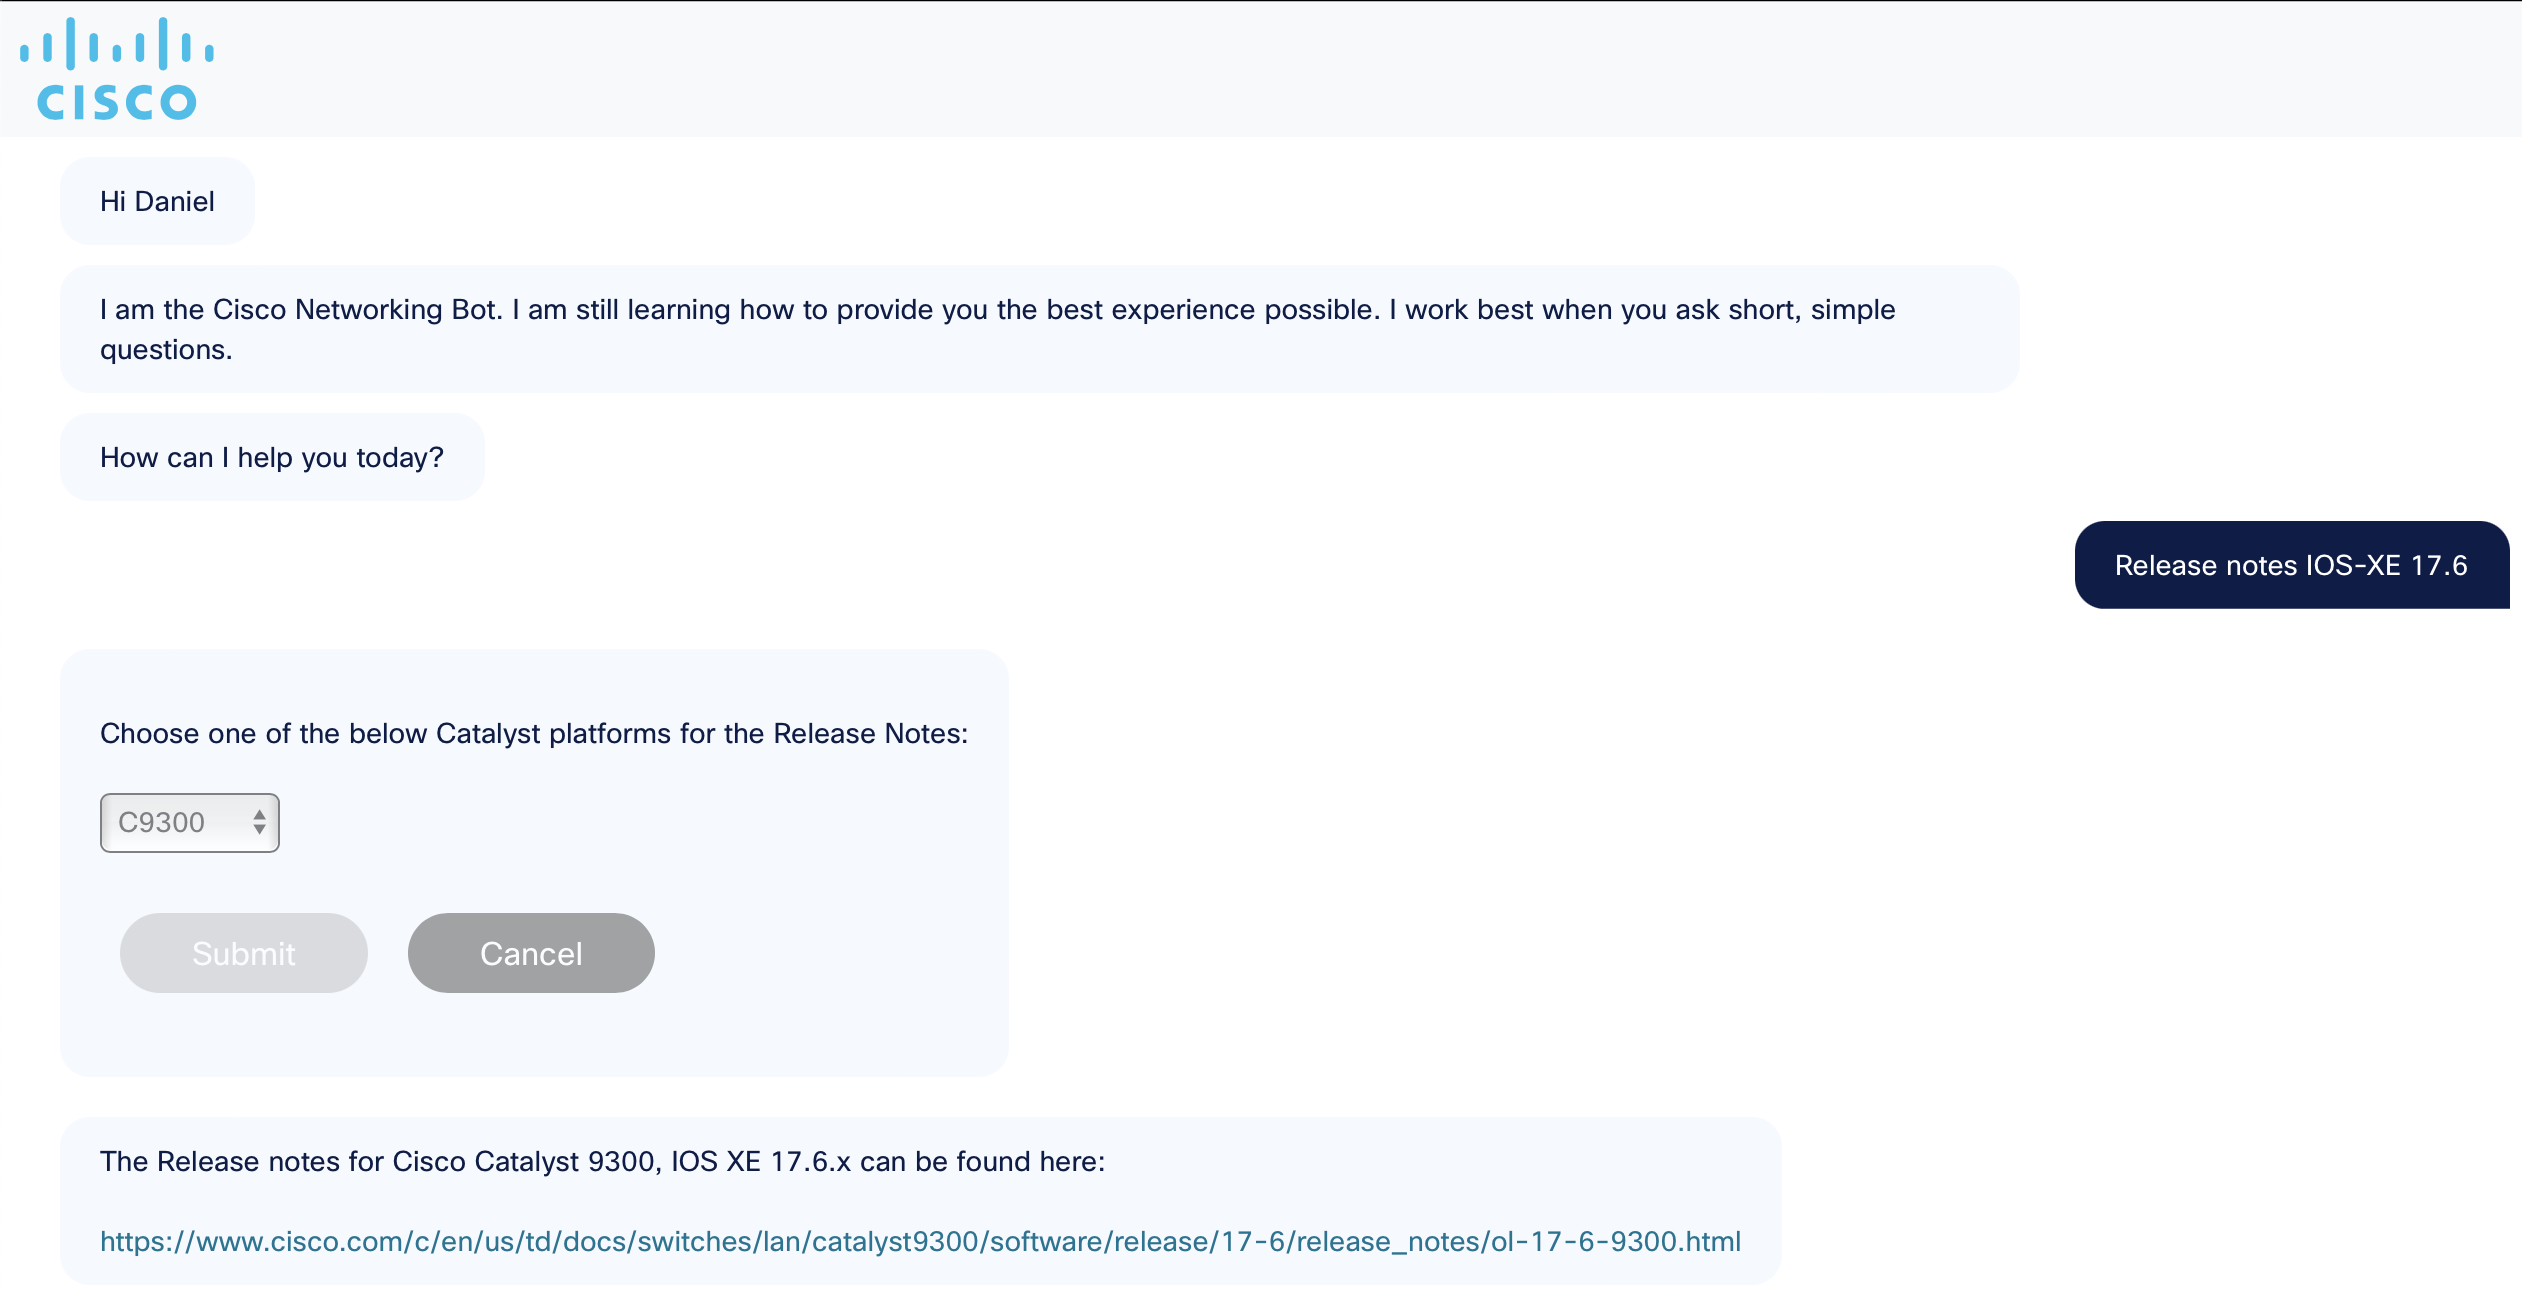Viewport: 2522px width, 1304px height.
Task: Click the "Choose one of the below Catalyst platforms" prompt
Action: (x=534, y=734)
